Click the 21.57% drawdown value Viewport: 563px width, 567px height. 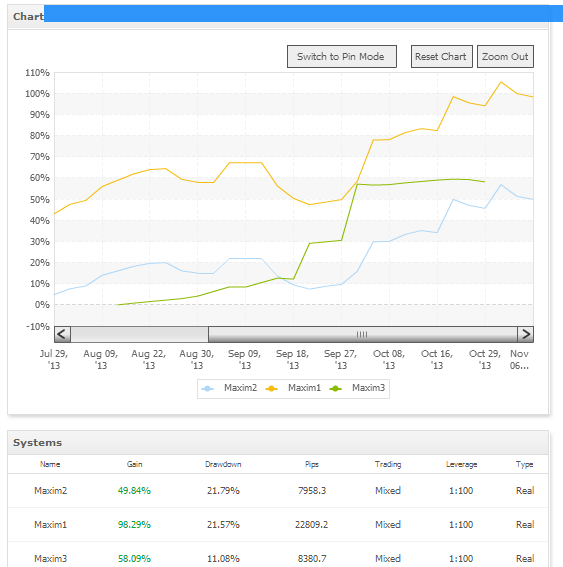pos(223,525)
